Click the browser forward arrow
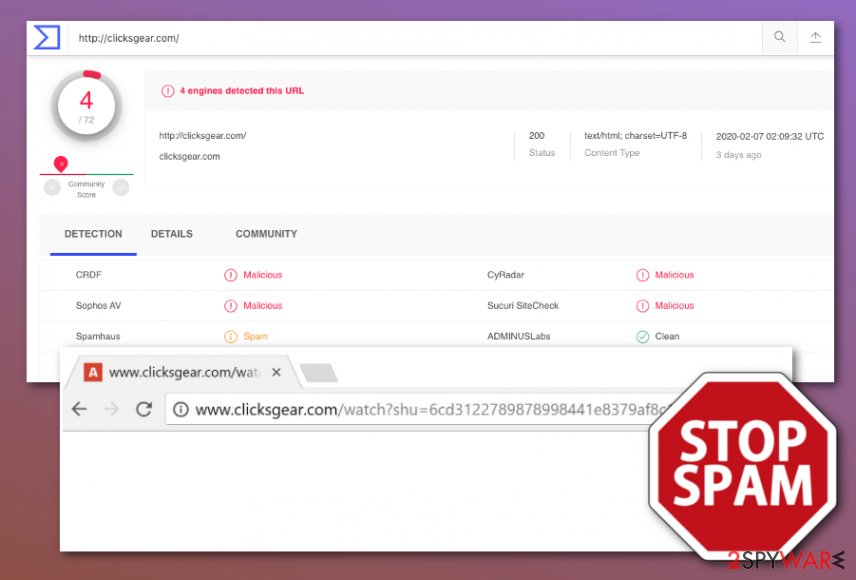The width and height of the screenshot is (856, 580). pyautogui.click(x=112, y=409)
